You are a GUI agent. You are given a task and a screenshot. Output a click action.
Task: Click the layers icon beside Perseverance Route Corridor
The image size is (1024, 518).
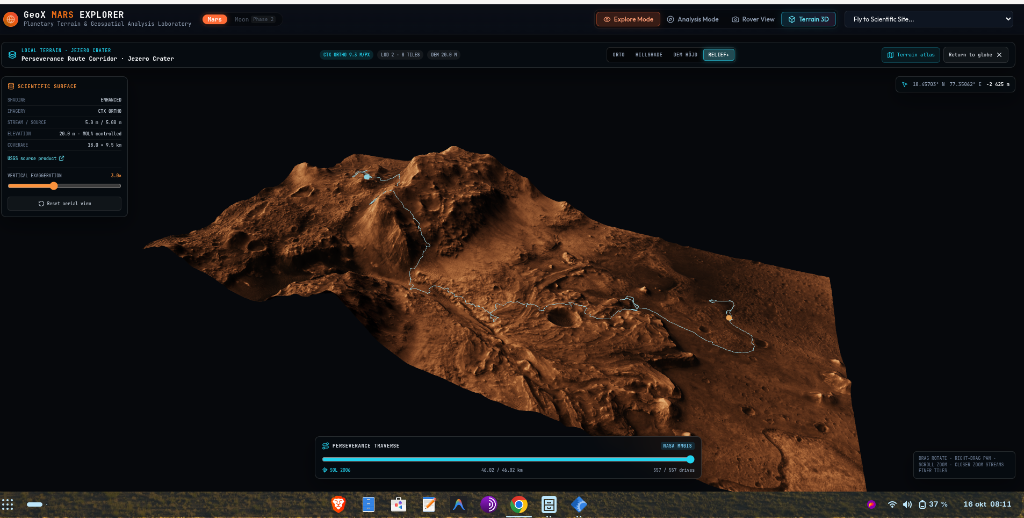12,55
